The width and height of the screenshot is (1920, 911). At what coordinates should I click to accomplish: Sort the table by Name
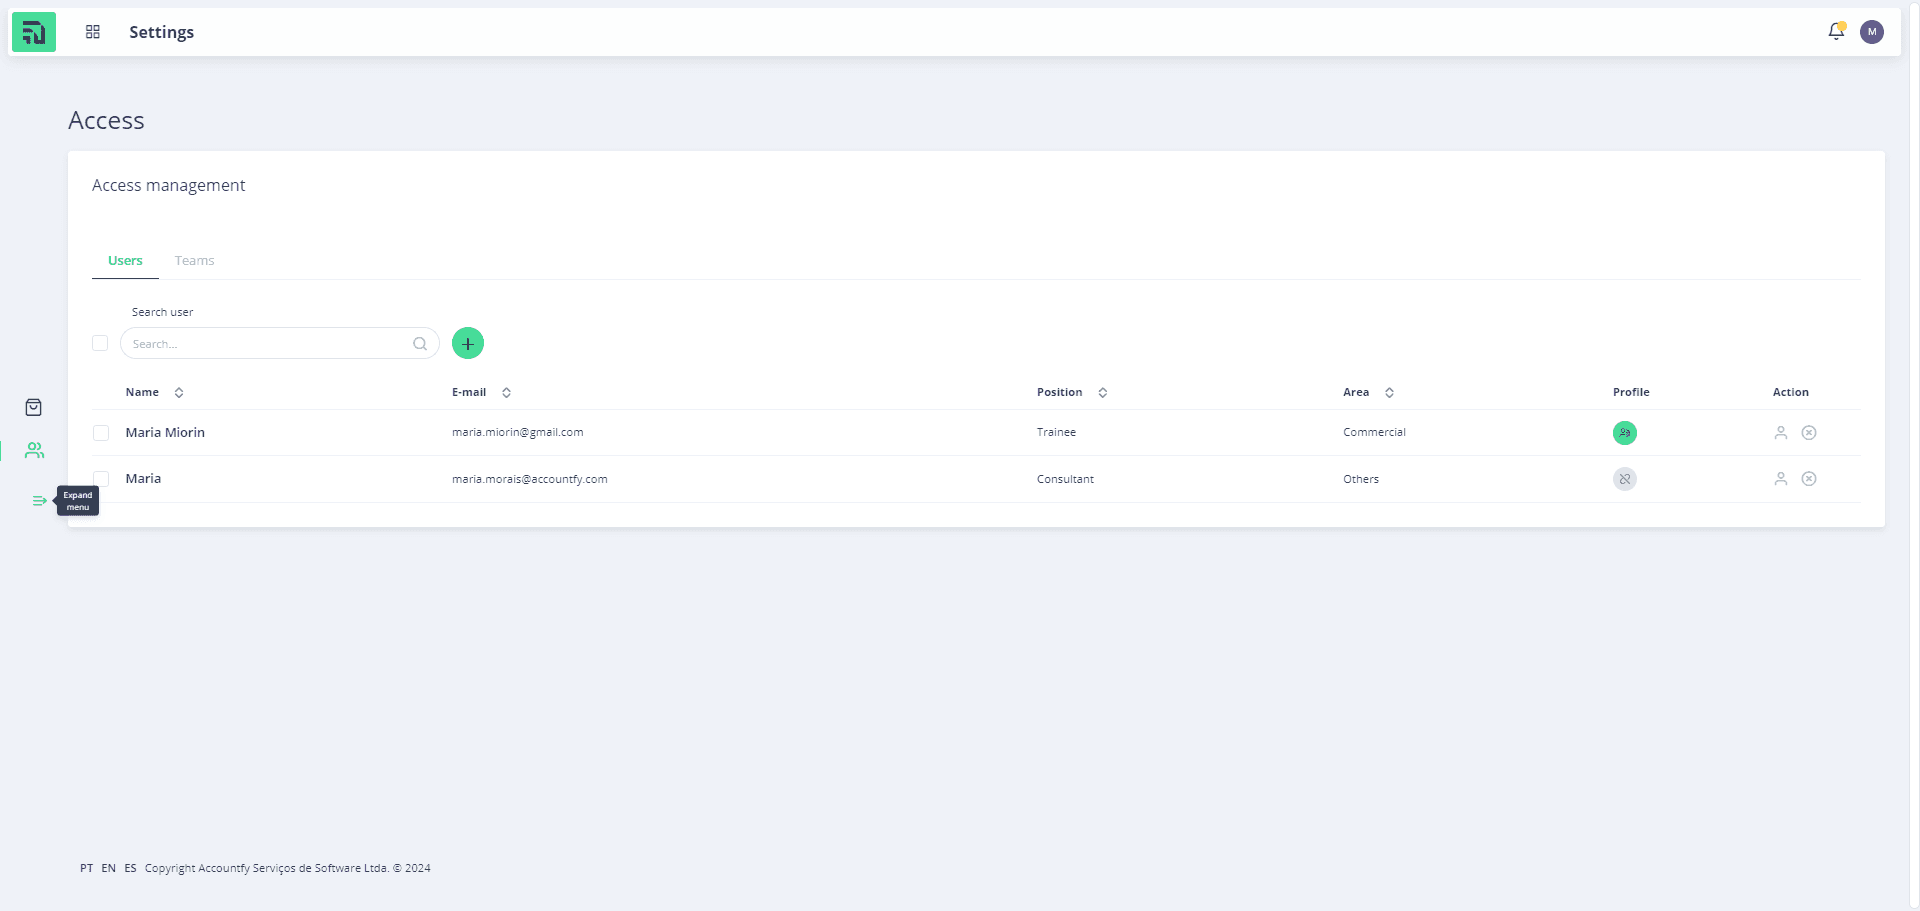click(x=179, y=393)
